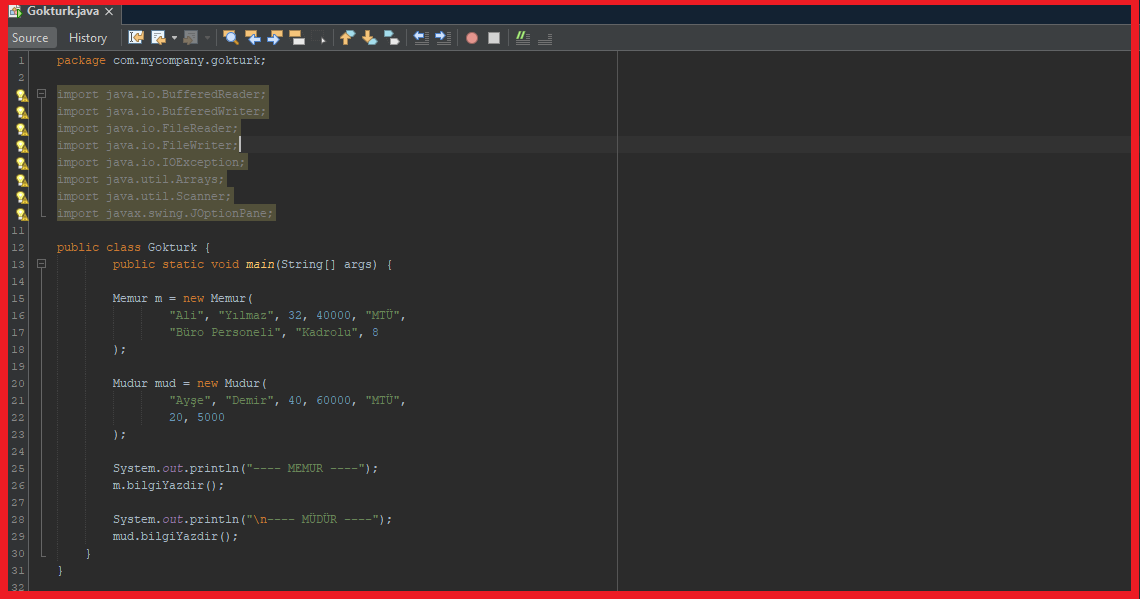Click the "\n---- MÜDÜR ----" string
Screen dimensions: 1140x599
pyautogui.click(x=313, y=519)
